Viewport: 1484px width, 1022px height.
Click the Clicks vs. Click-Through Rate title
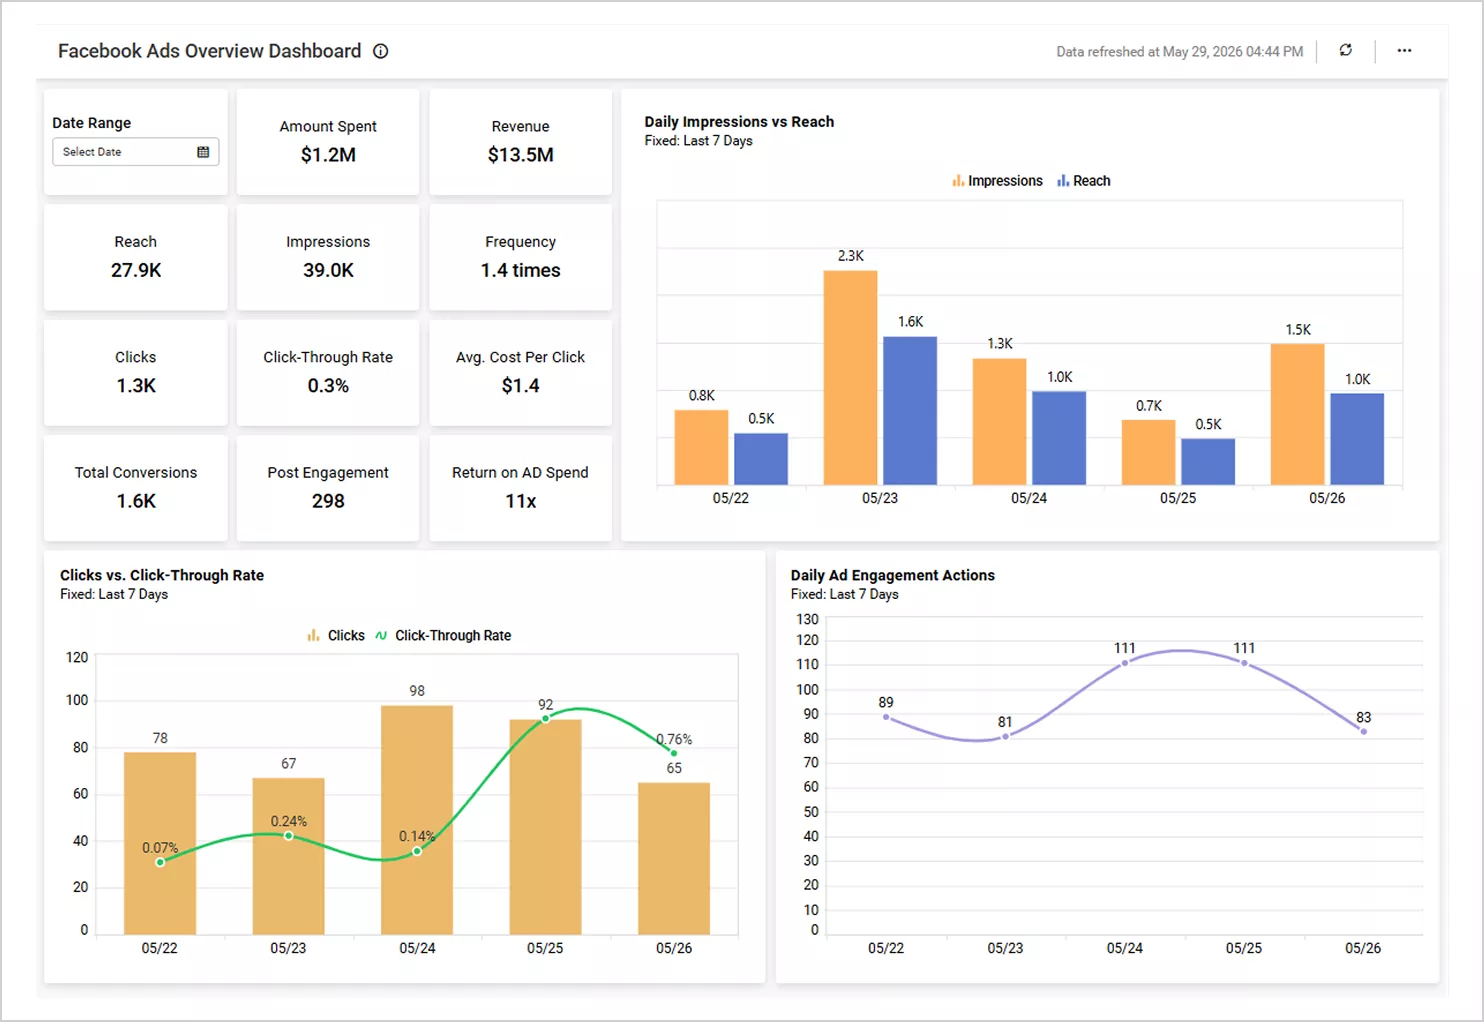point(162,575)
